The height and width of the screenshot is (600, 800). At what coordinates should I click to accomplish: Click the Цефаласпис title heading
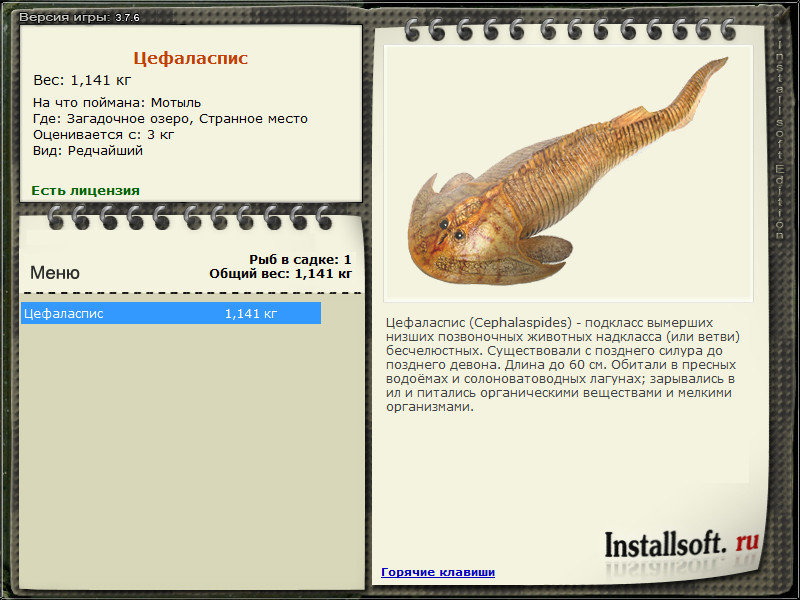point(190,58)
